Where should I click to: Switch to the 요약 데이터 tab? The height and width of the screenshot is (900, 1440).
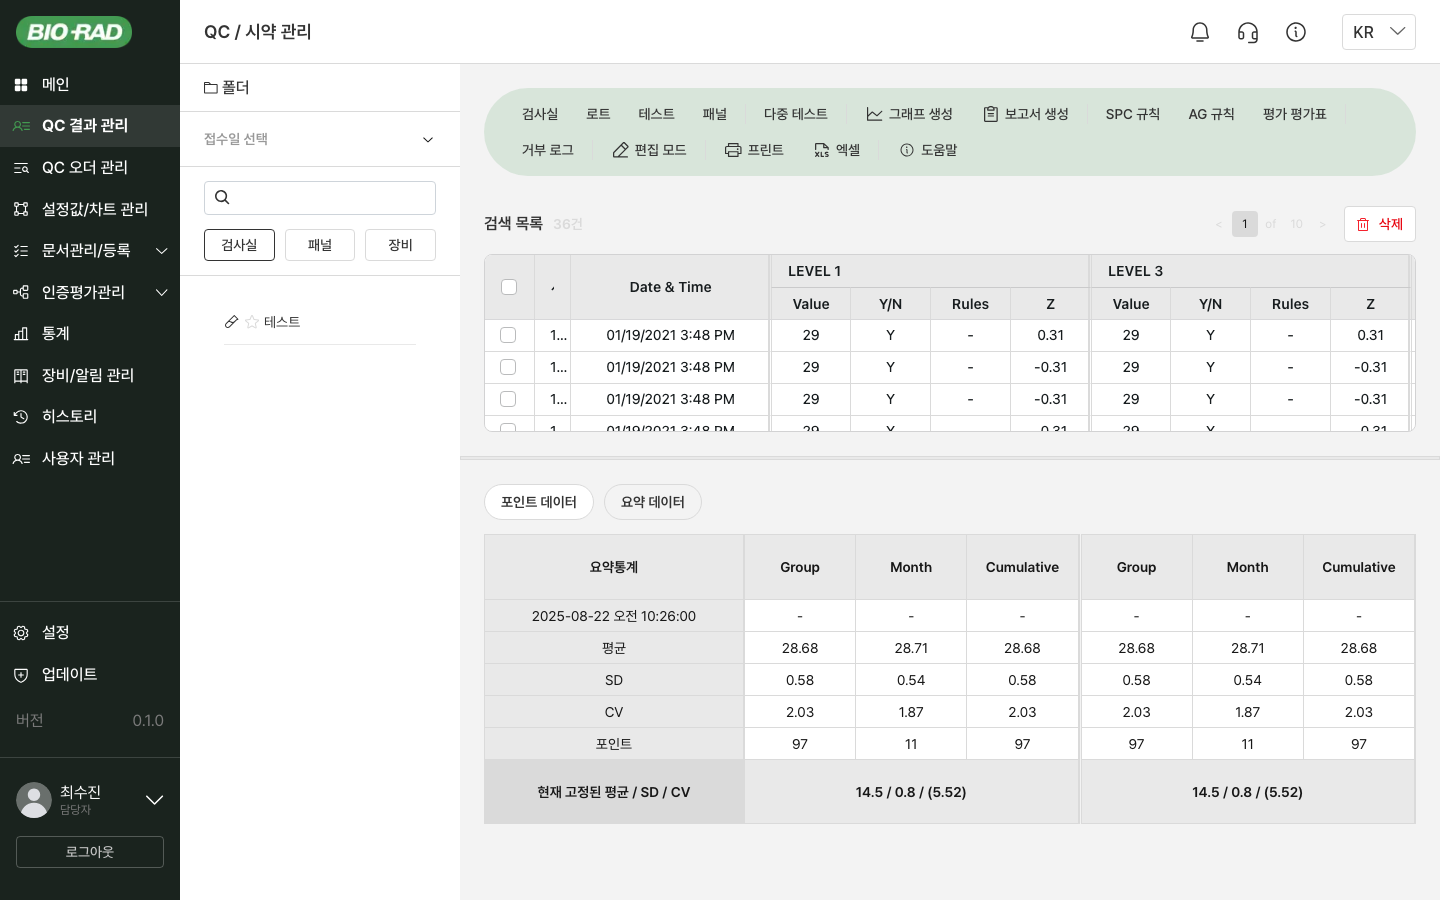pyautogui.click(x=652, y=502)
